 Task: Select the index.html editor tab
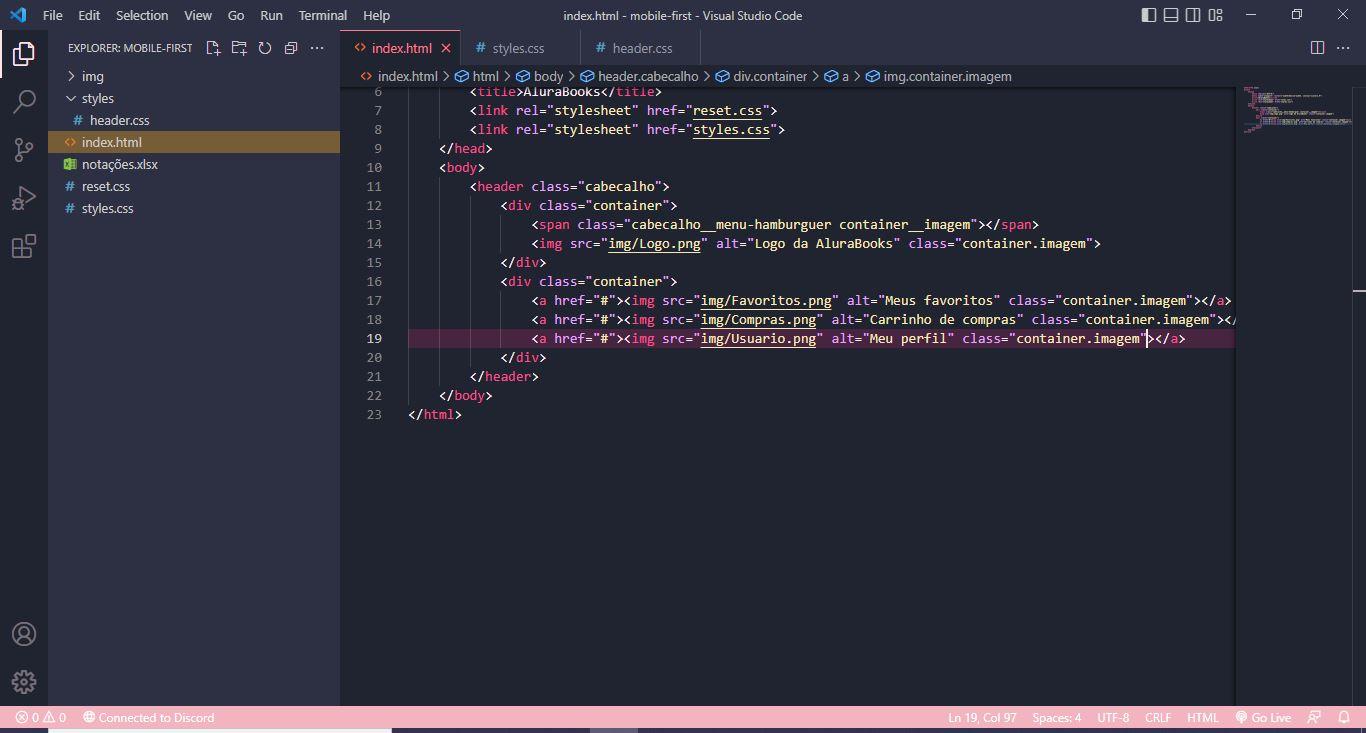[x=401, y=48]
